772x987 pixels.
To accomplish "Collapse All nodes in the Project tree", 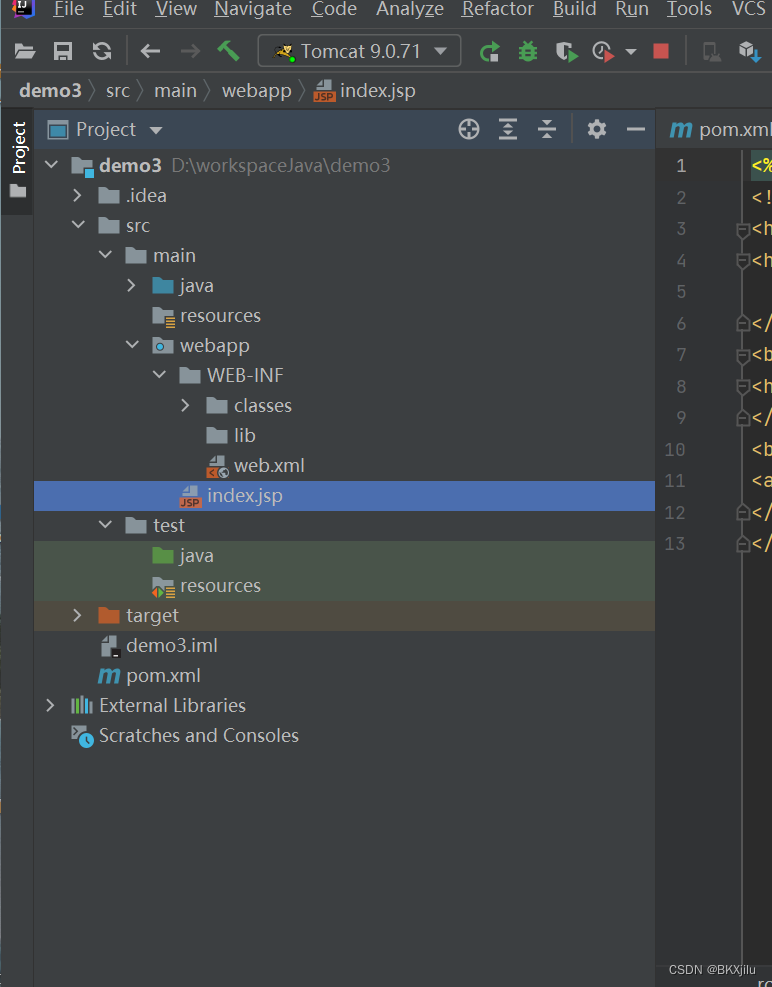I will 546,129.
